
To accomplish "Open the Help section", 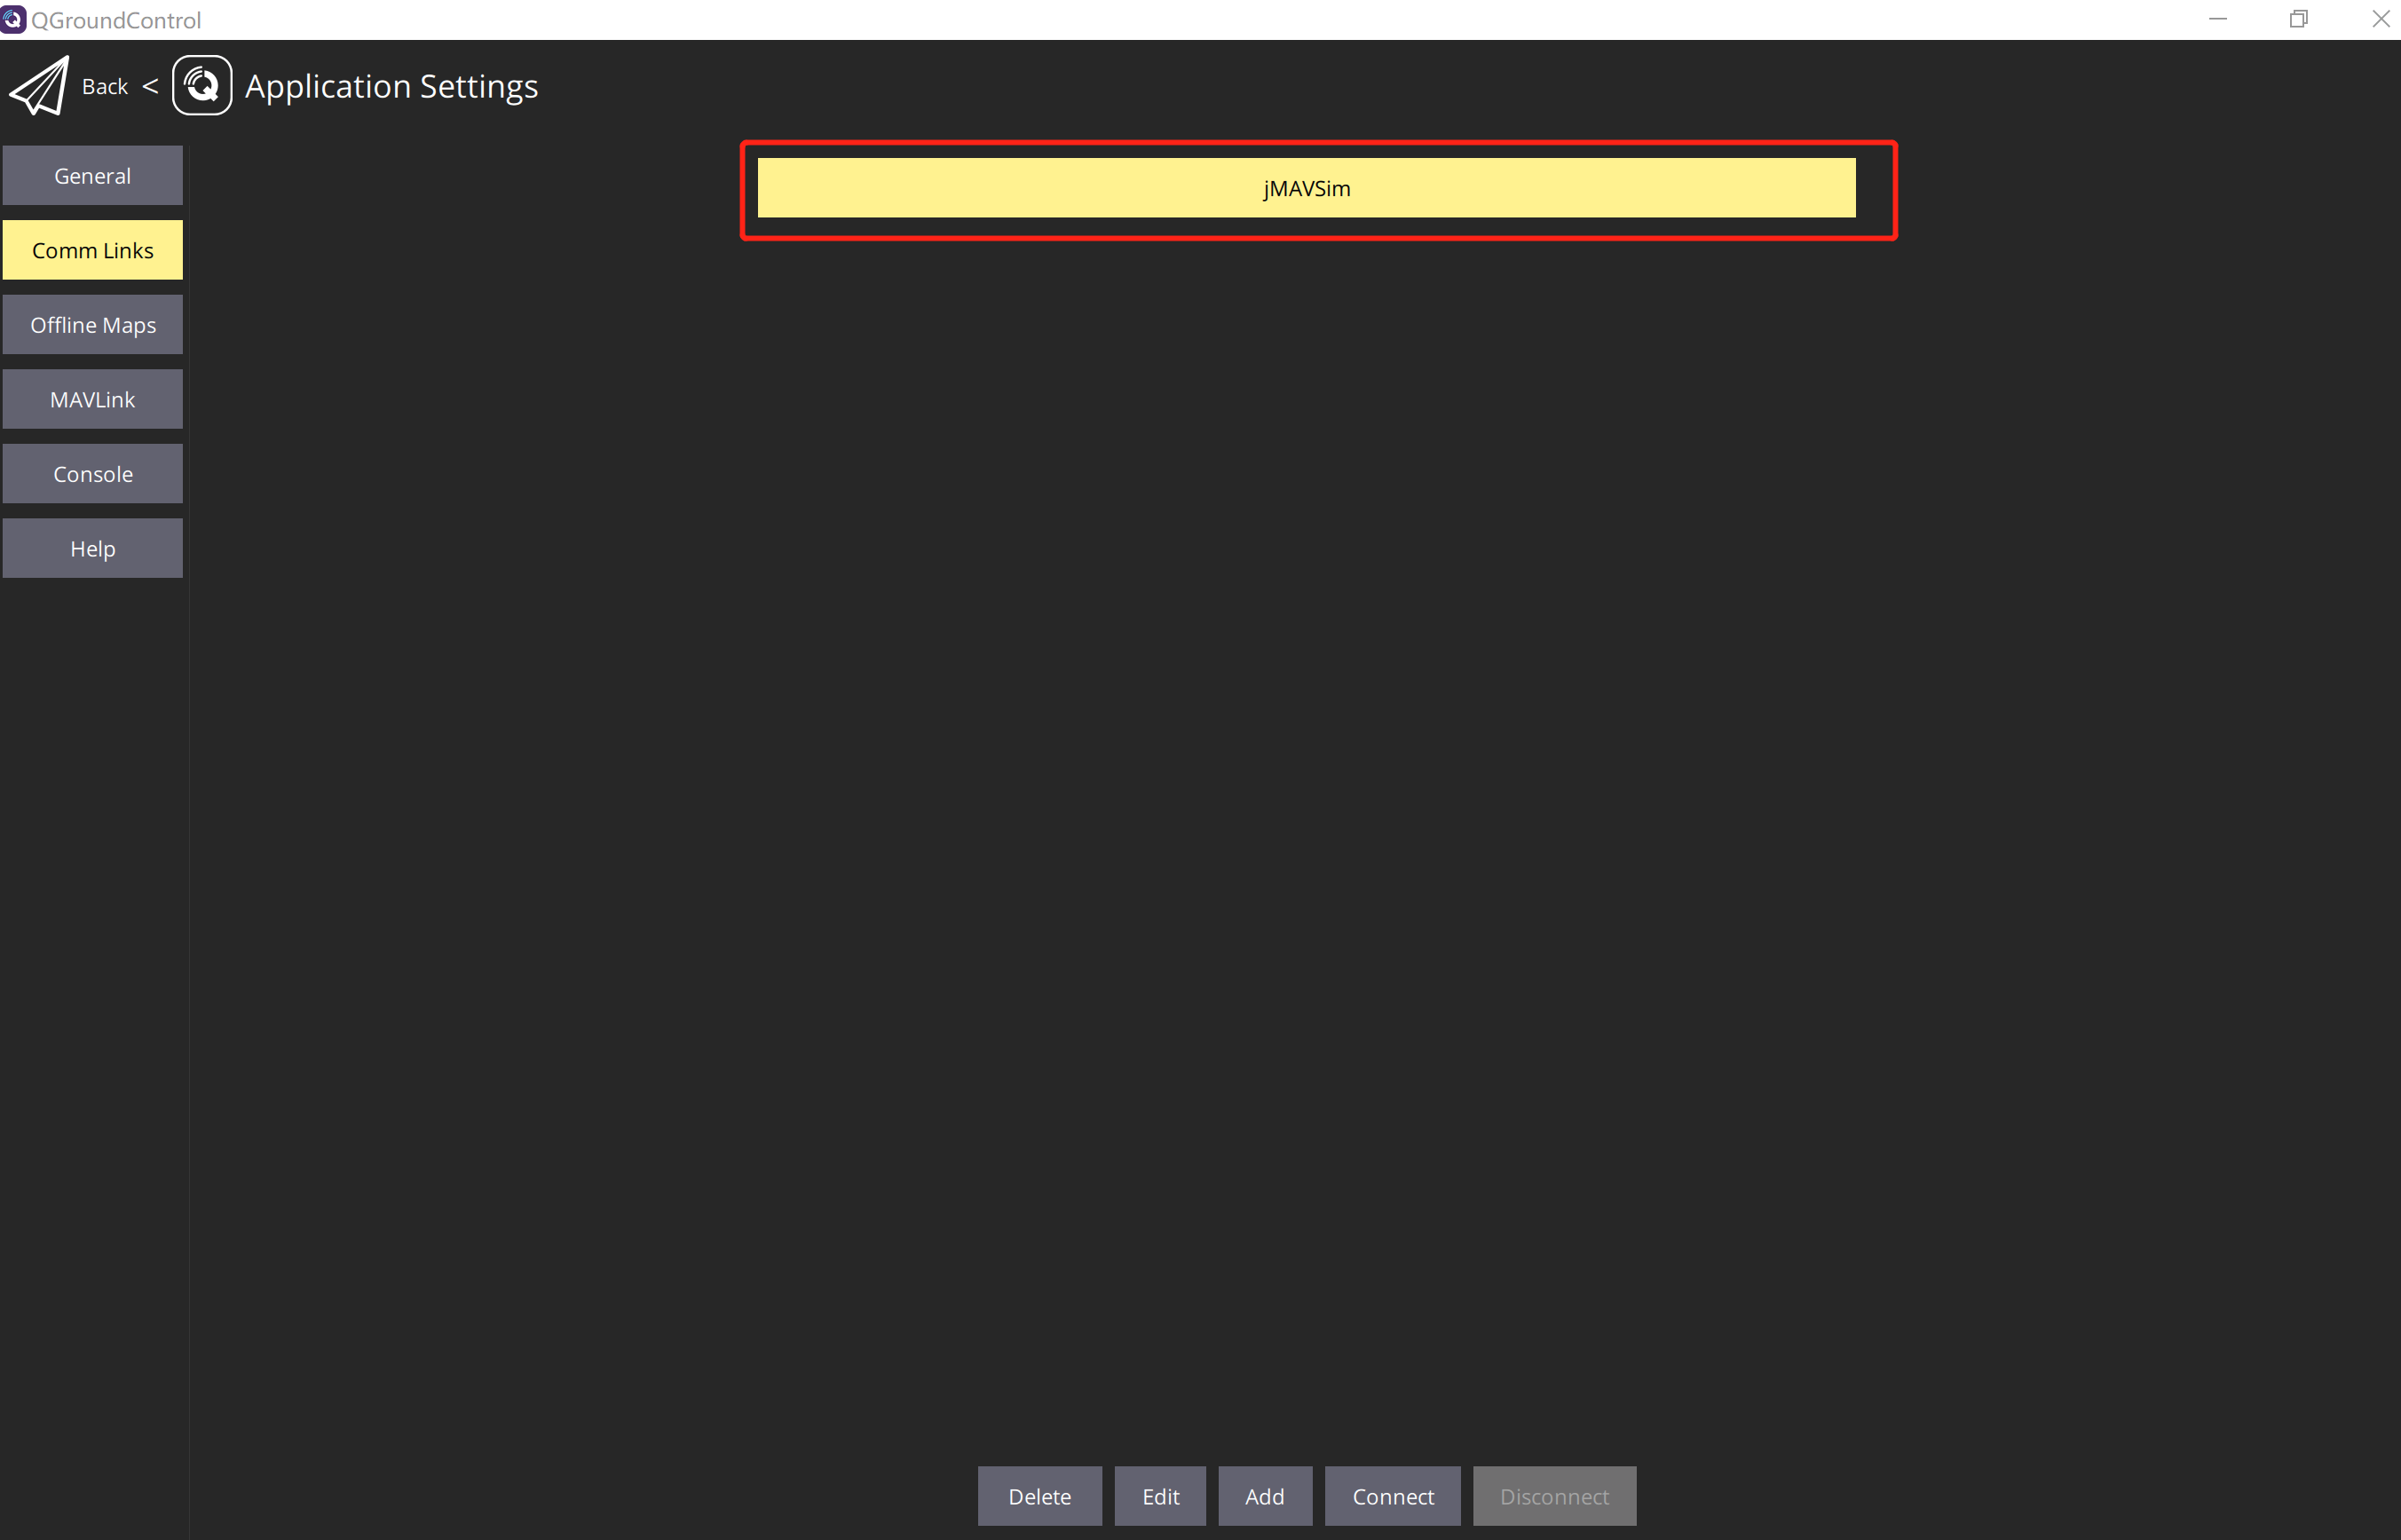I will coord(92,548).
